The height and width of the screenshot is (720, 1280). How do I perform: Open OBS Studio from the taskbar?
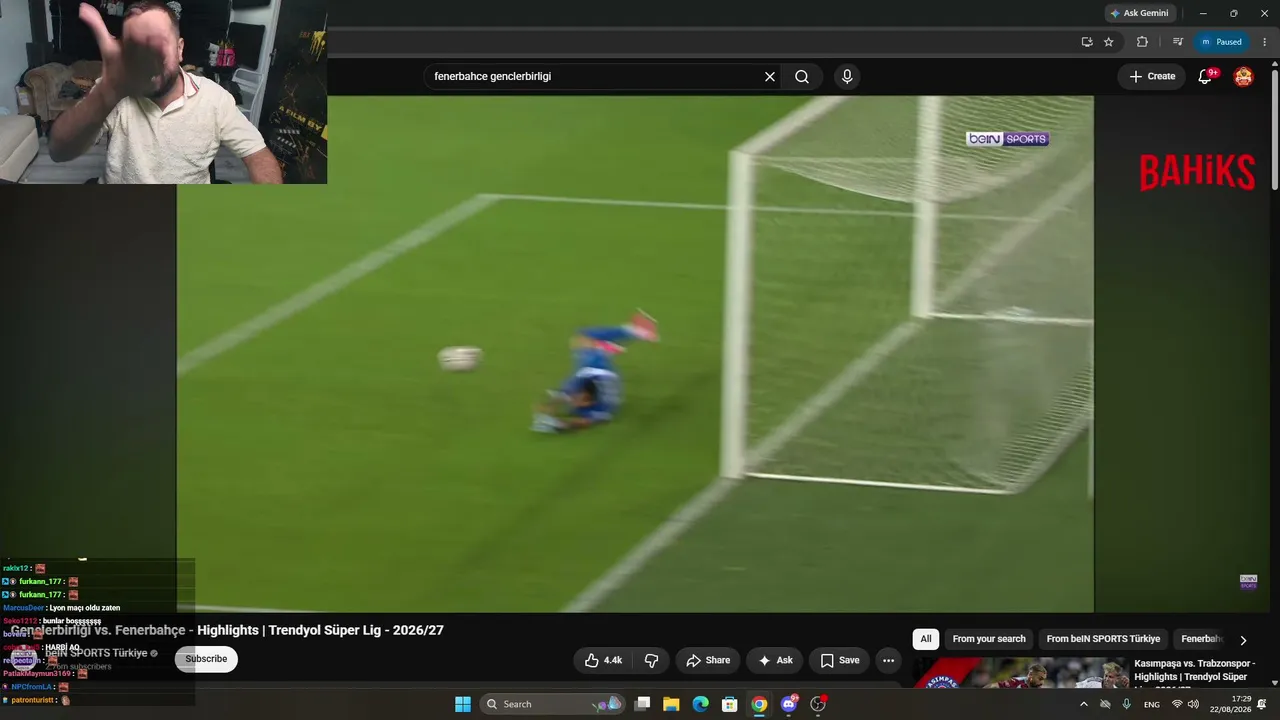click(818, 704)
